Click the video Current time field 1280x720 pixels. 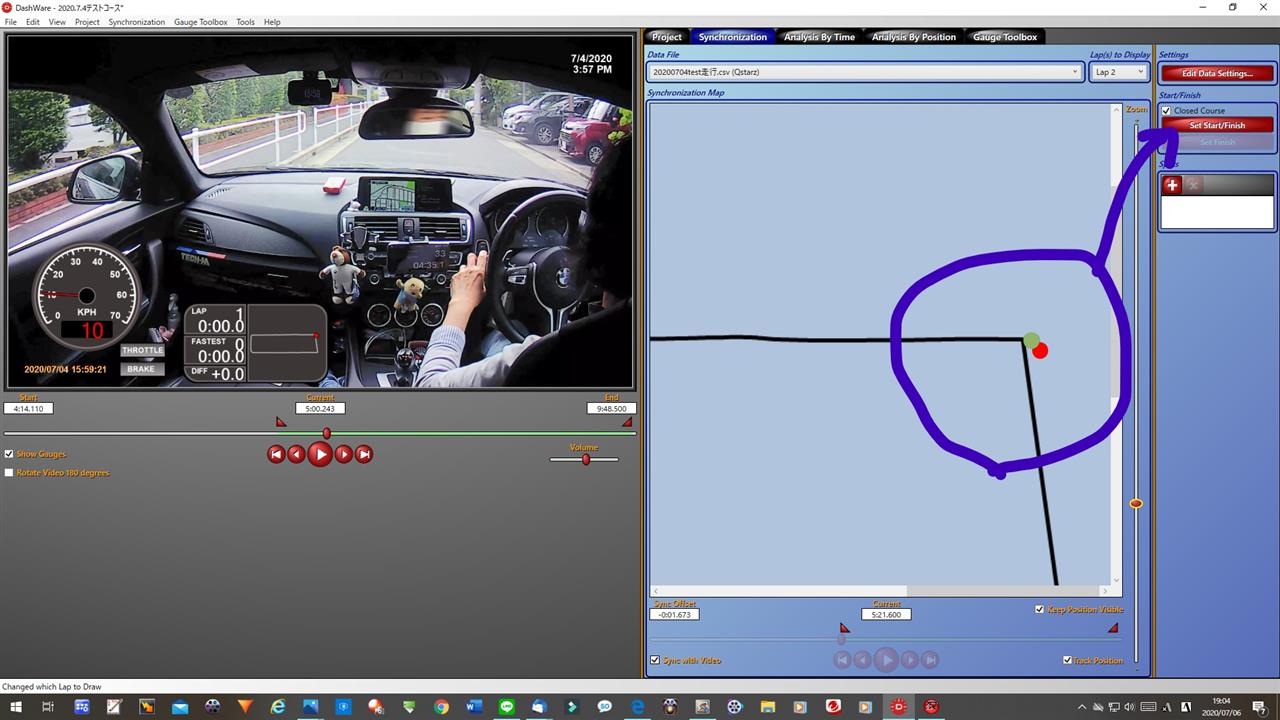point(320,409)
